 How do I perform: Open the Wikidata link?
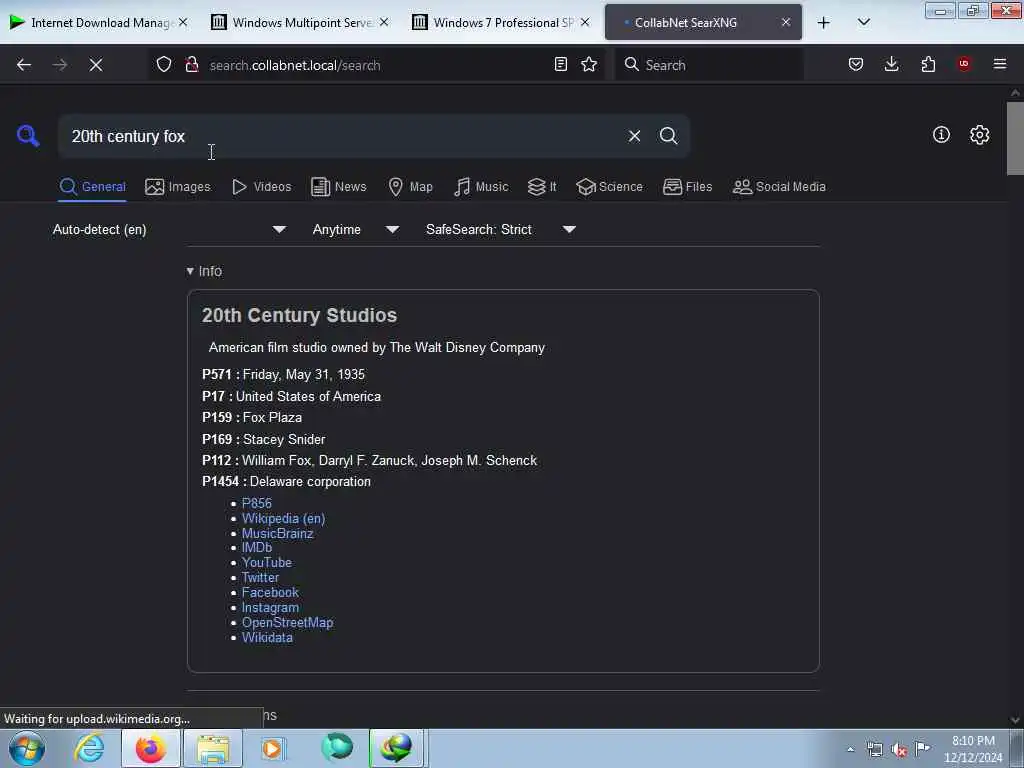click(x=267, y=637)
